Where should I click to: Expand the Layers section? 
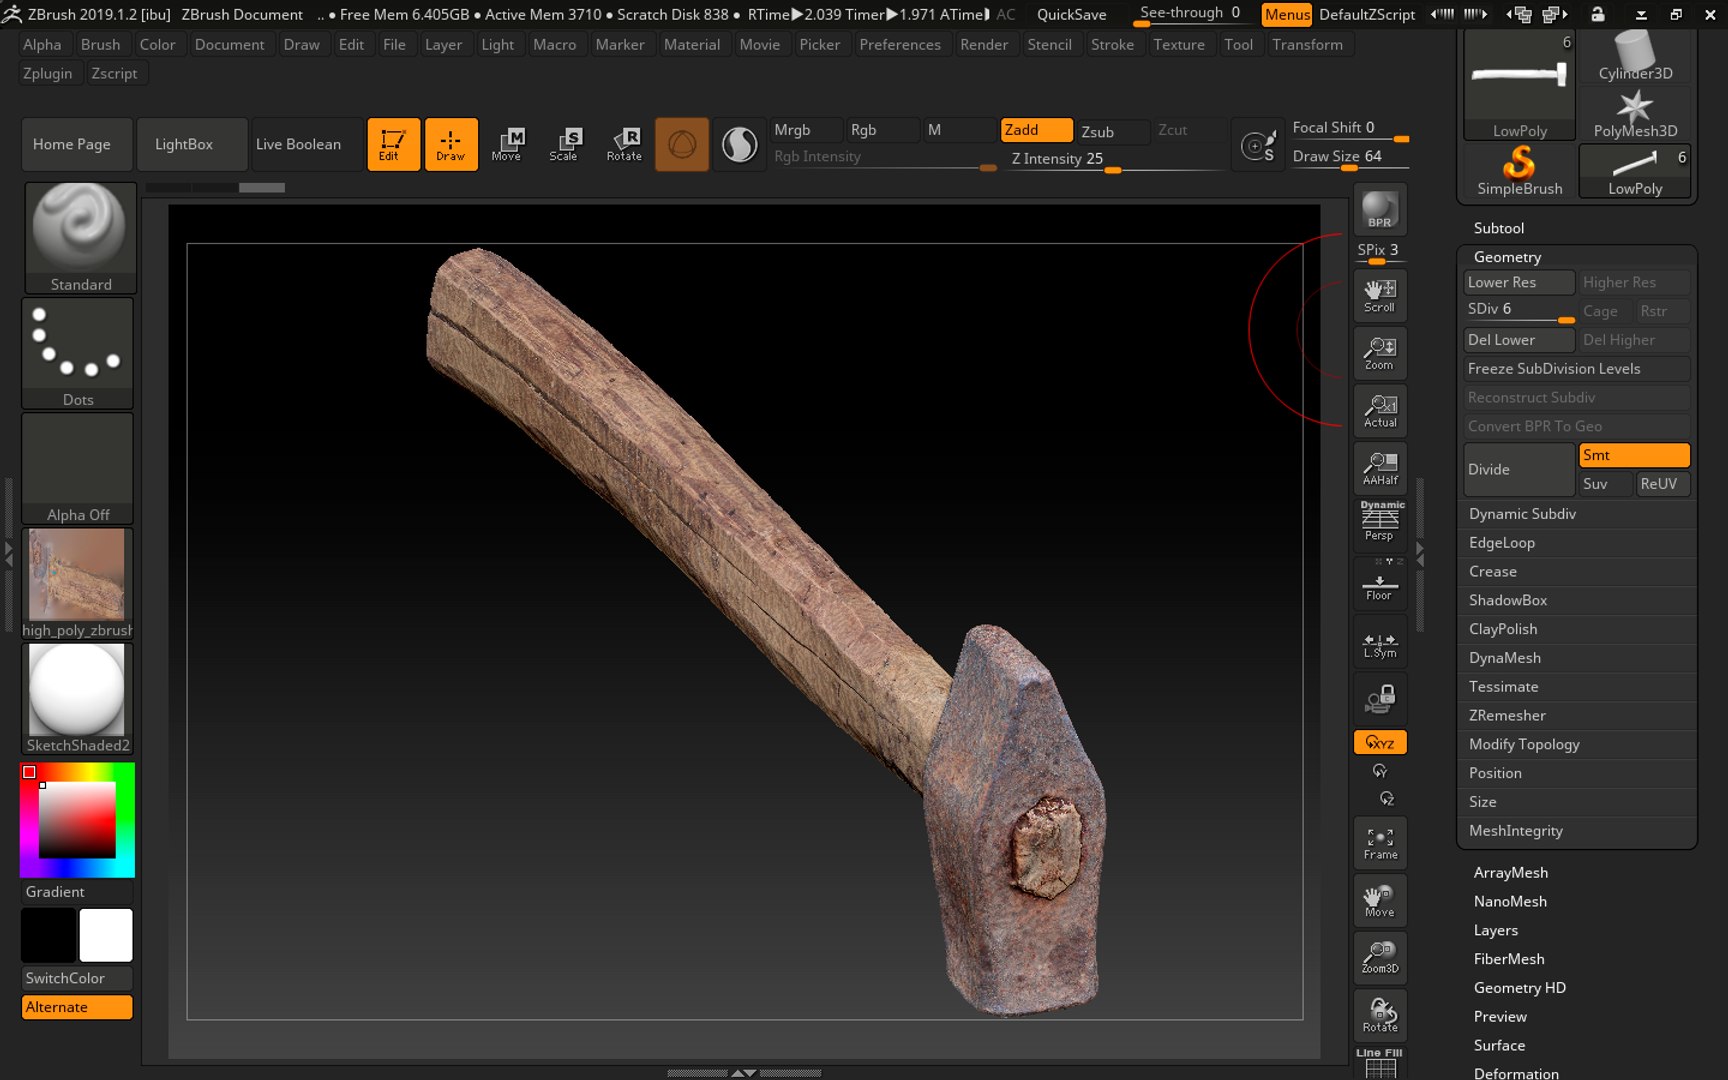[x=1495, y=930]
